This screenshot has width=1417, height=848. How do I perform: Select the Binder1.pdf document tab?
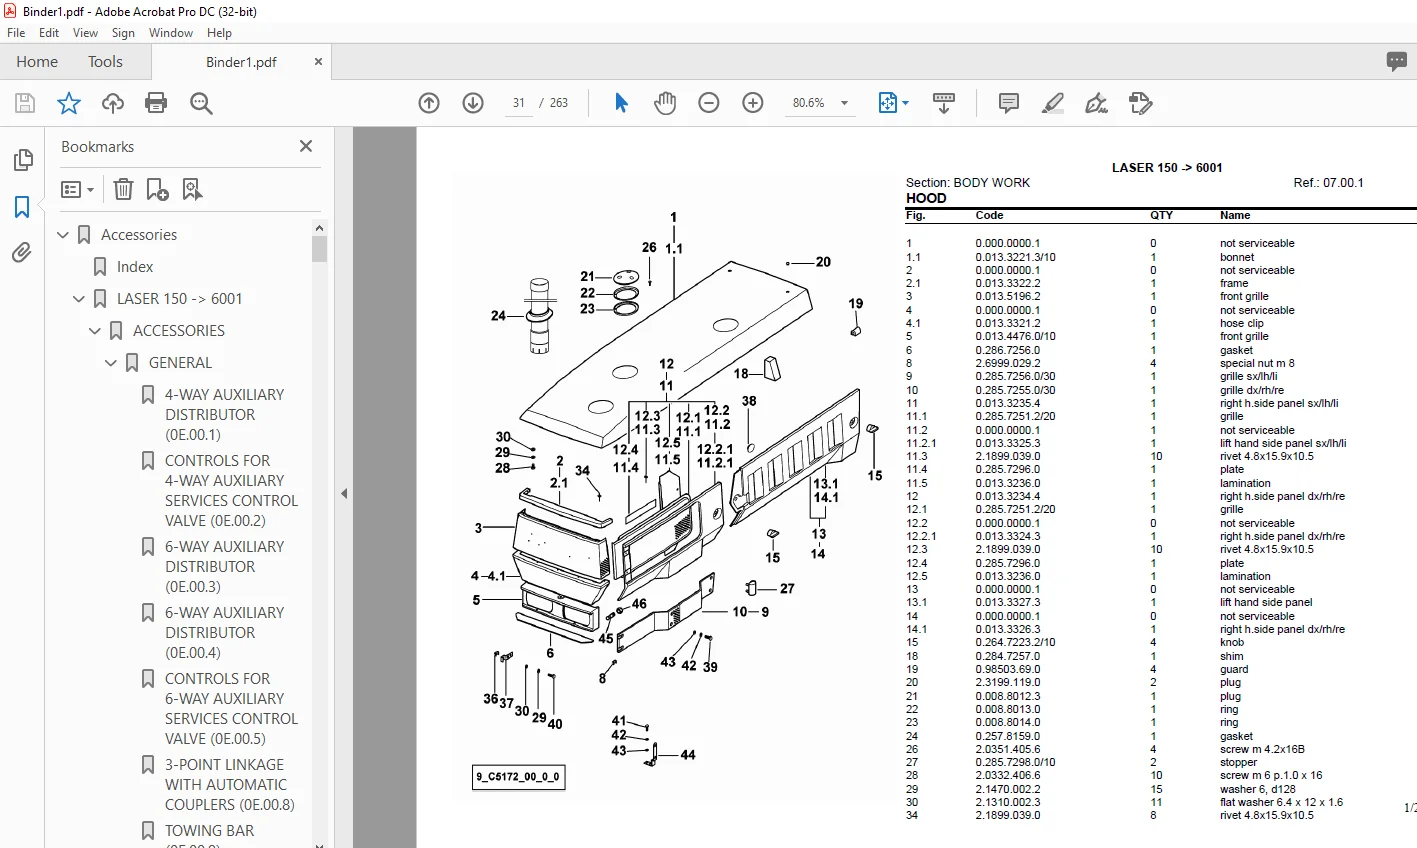pos(241,62)
